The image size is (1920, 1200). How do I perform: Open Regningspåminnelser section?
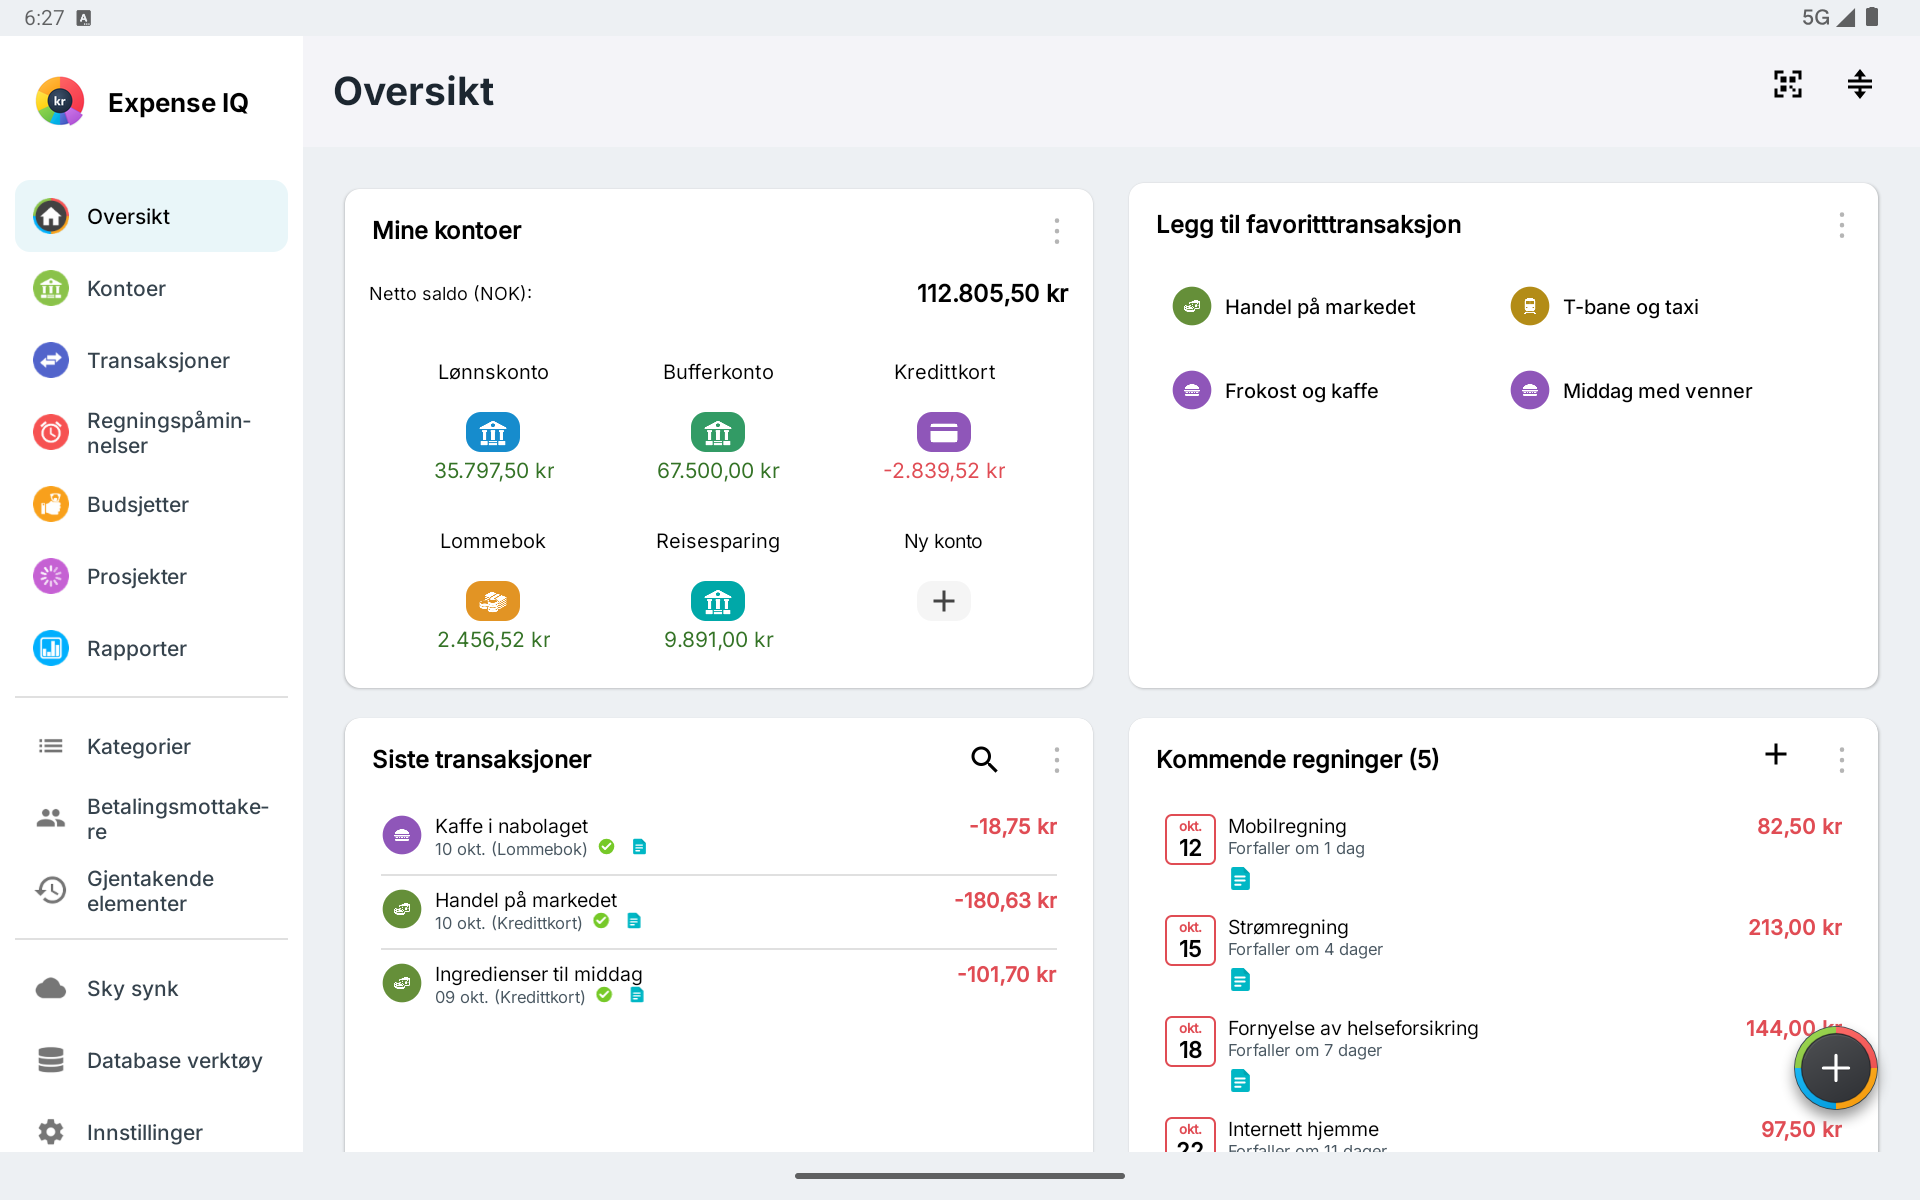coord(151,432)
